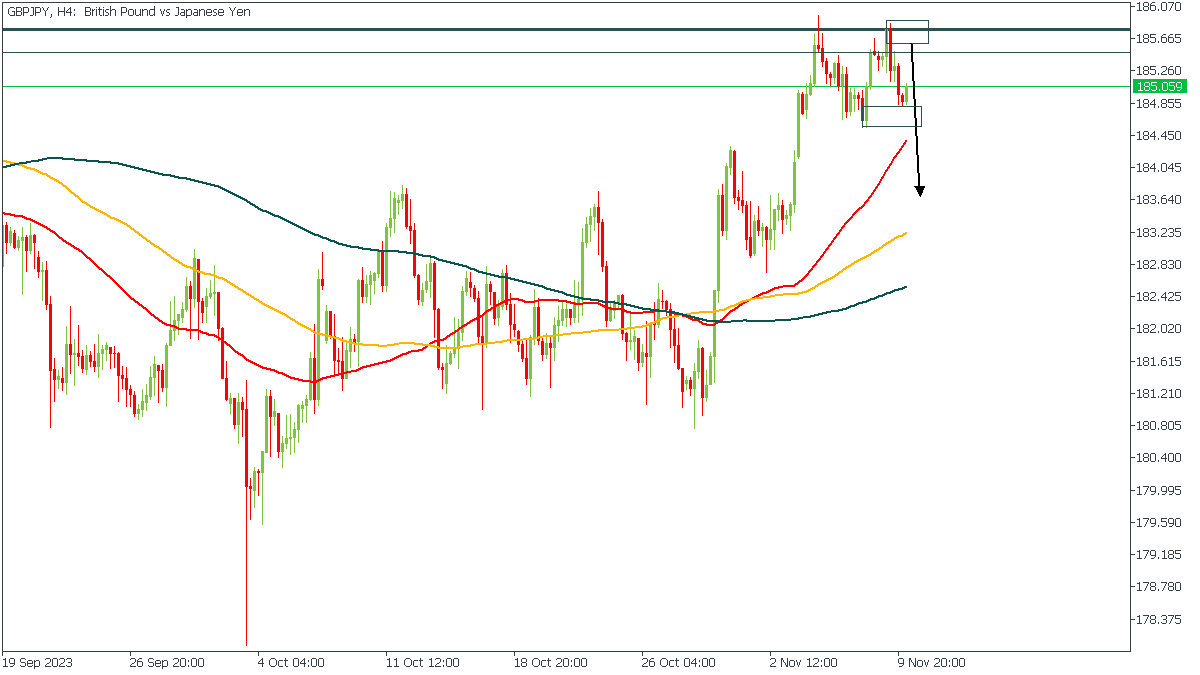1200x675 pixels.
Task: Click the 19 Sep 2023 date label
Action: 37,662
